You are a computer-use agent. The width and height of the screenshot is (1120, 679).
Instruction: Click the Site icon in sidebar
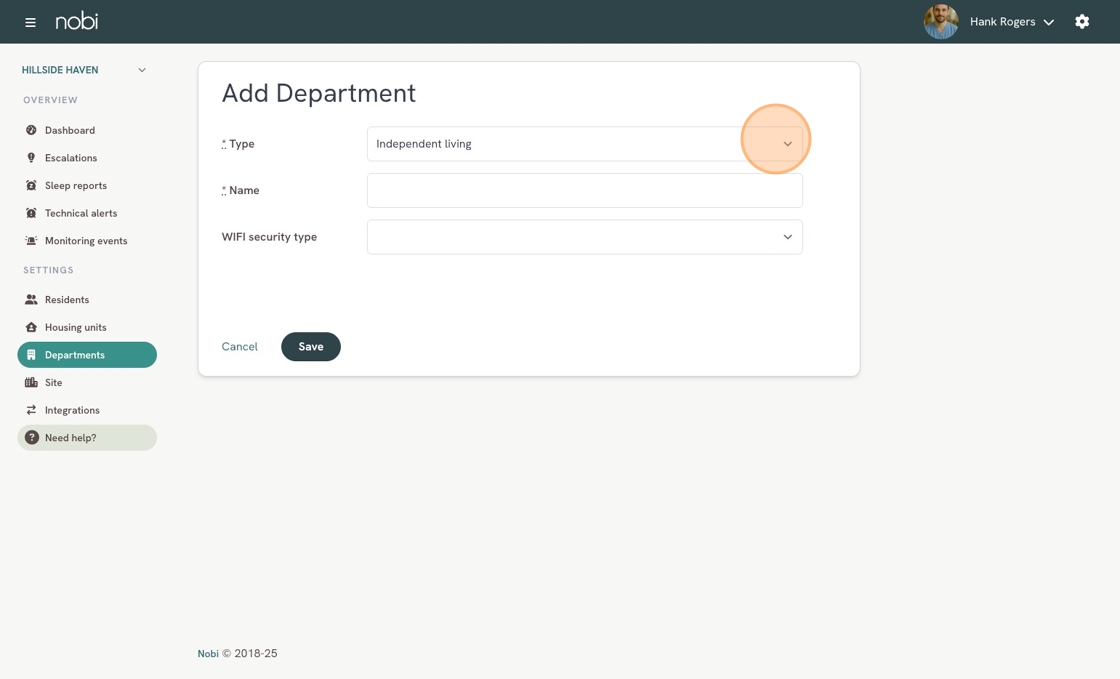pyautogui.click(x=31, y=383)
